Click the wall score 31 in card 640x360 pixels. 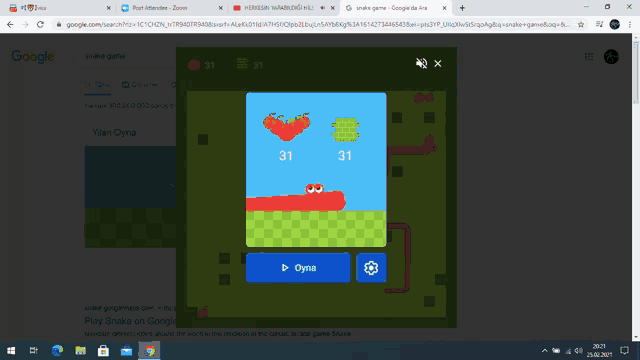pos(345,156)
